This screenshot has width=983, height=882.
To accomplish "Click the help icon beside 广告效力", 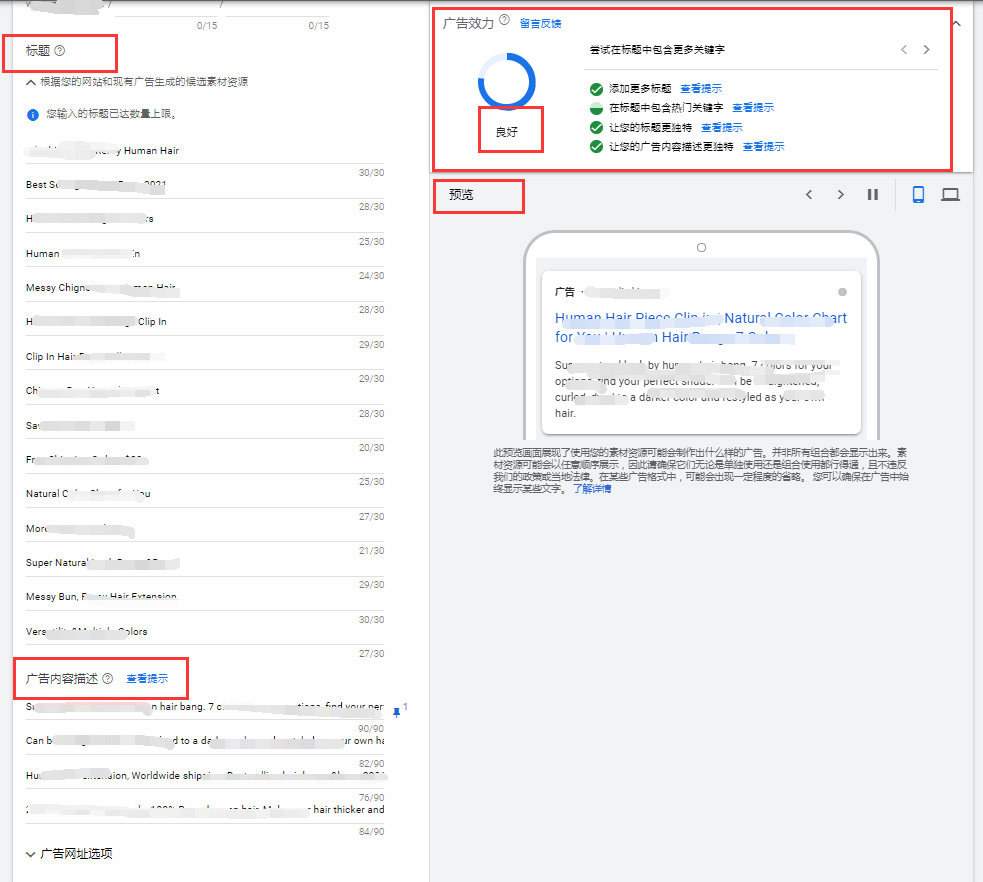I will pyautogui.click(x=504, y=21).
